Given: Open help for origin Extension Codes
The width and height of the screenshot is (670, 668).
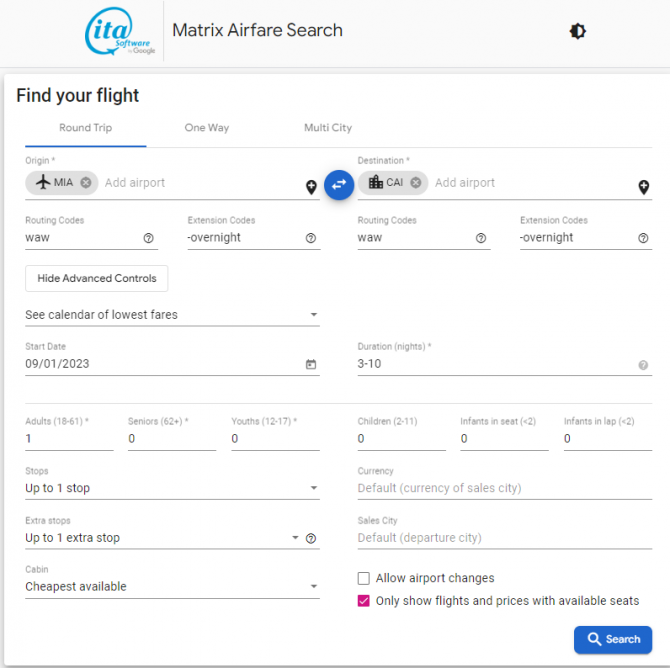Looking at the screenshot, I should 311,238.
